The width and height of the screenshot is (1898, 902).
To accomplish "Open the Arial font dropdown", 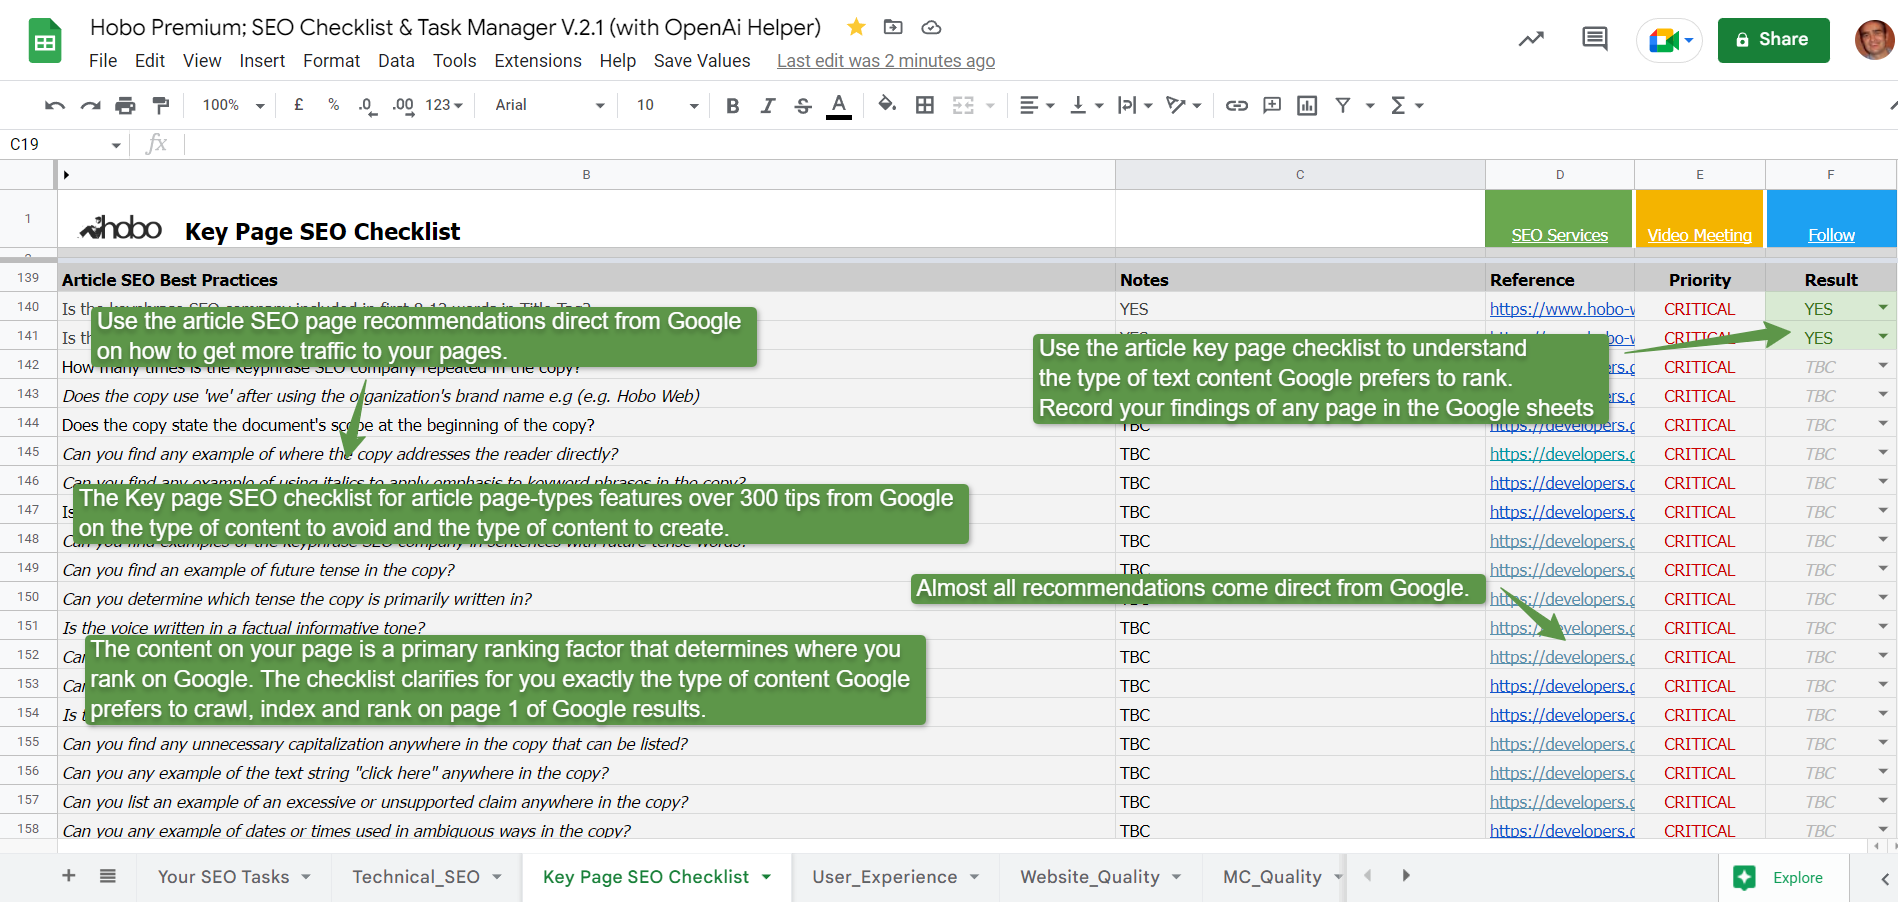I will [549, 105].
